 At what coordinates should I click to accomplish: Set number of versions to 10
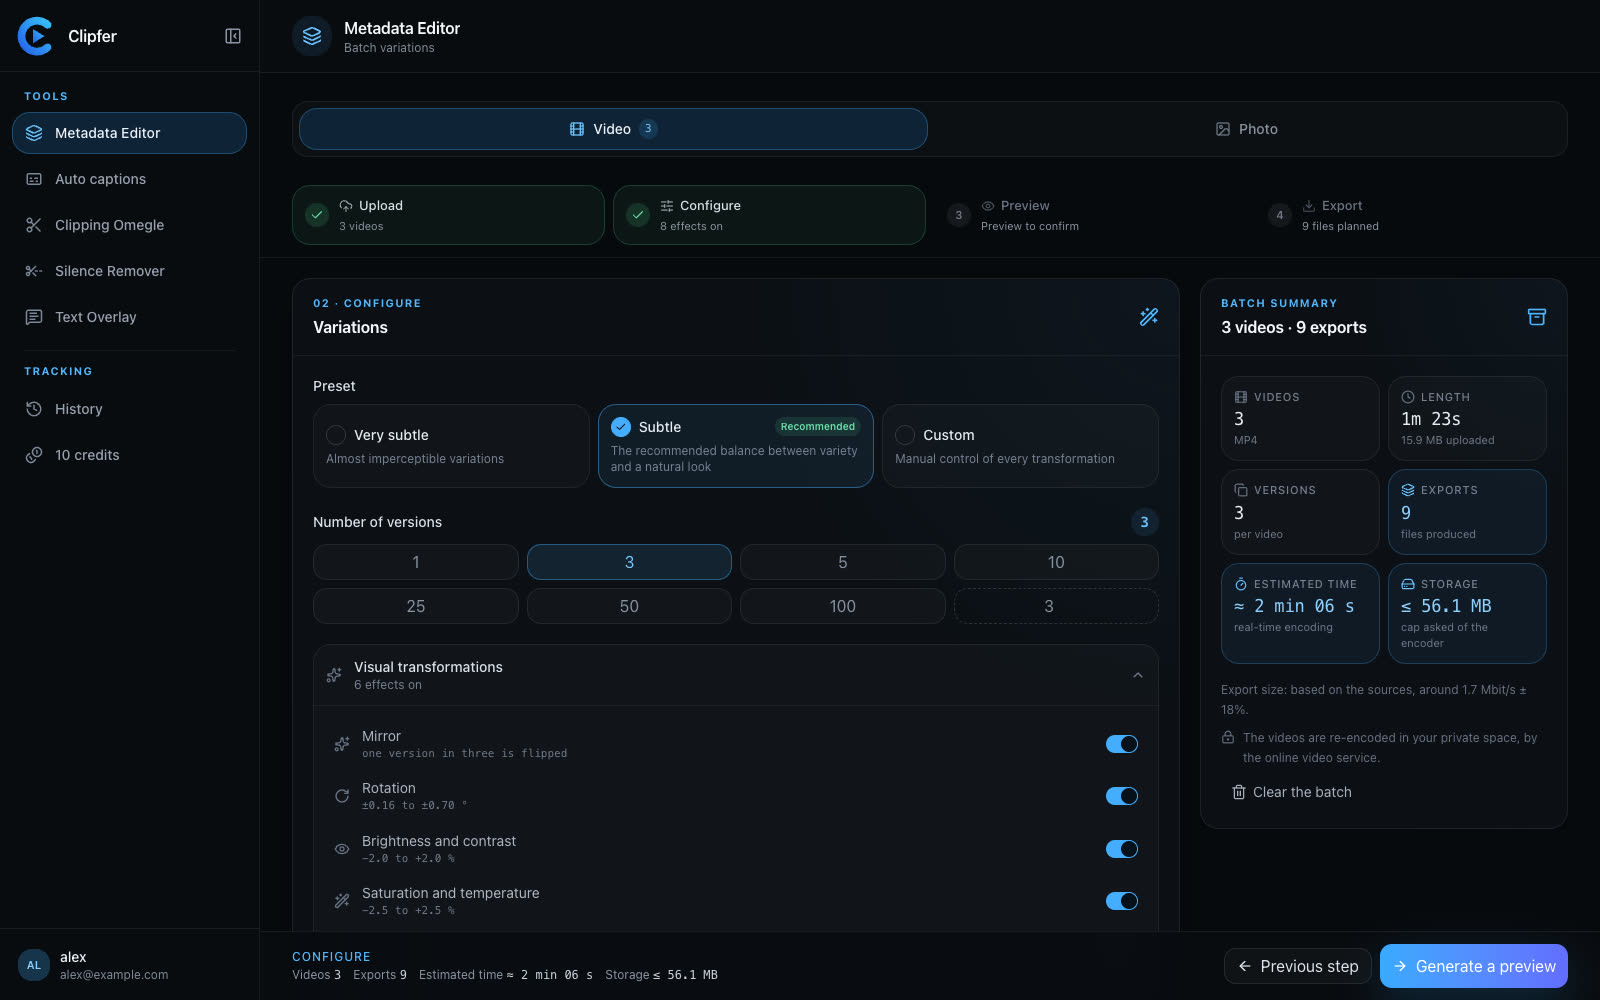1056,562
